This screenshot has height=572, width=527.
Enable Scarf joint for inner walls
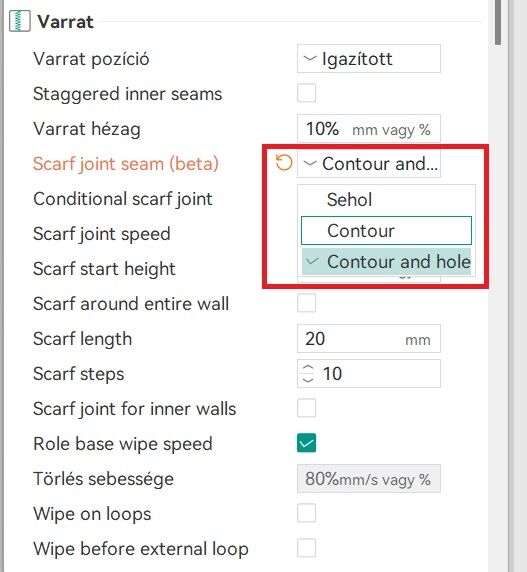click(306, 408)
